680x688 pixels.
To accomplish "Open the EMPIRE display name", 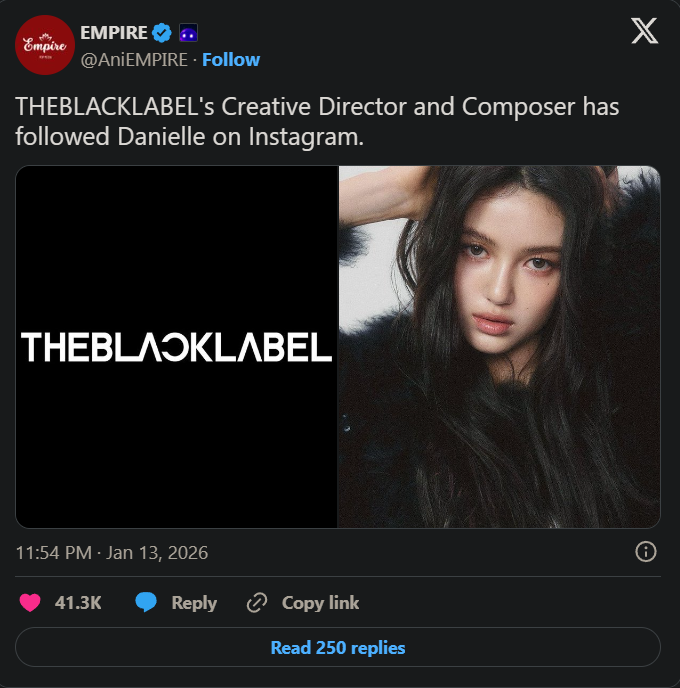I will (x=114, y=33).
